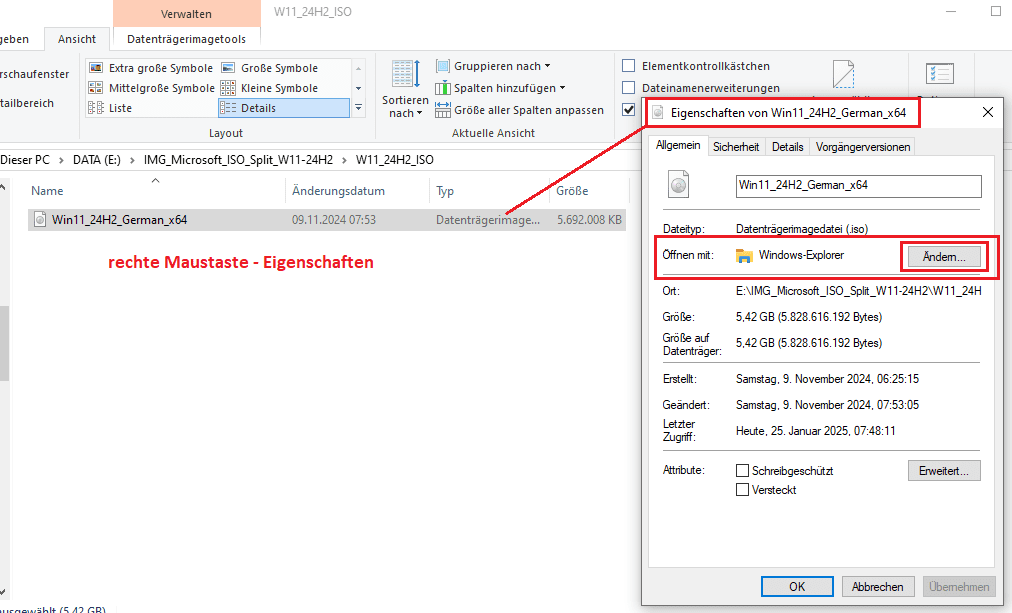Select Details layout option
The width and height of the screenshot is (1012, 613).
[x=284, y=108]
